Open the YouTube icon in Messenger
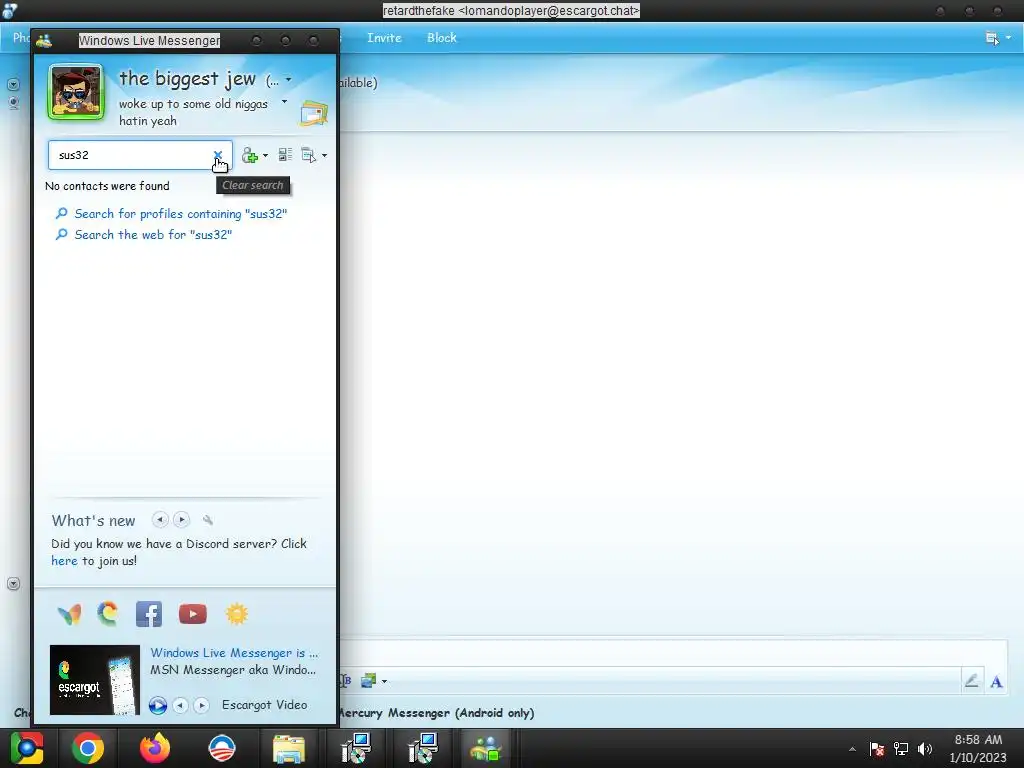 pos(193,614)
